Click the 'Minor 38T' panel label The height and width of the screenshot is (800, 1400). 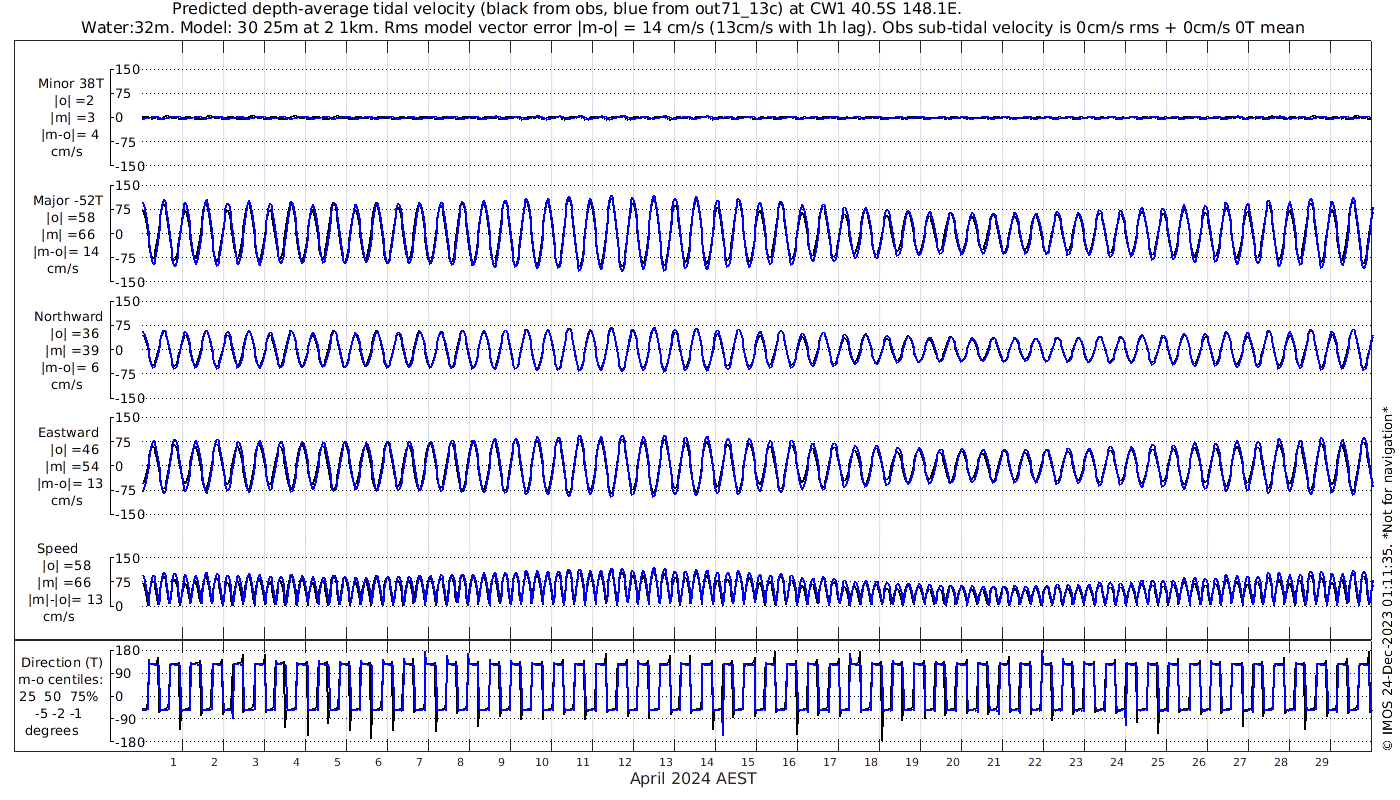(70, 84)
